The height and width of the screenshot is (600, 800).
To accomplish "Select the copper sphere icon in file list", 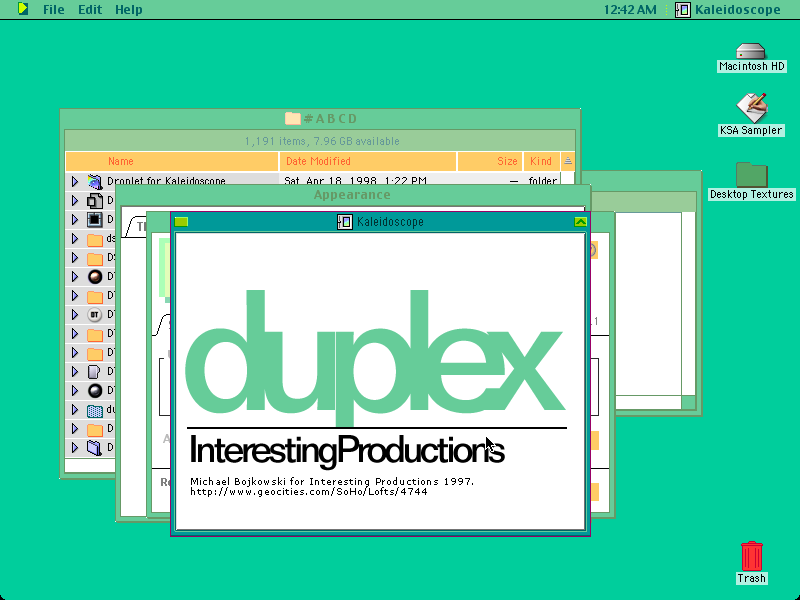I will (95, 277).
